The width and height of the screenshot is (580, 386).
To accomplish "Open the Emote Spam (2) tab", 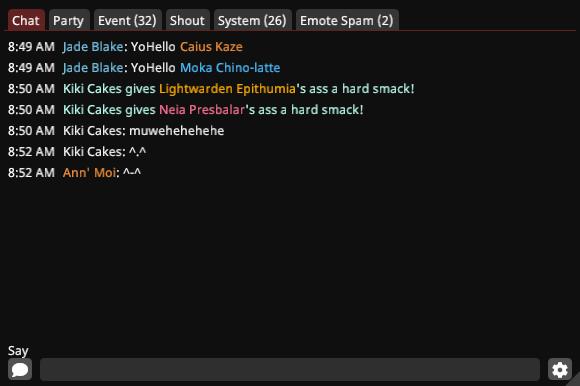I will coord(347,20).
